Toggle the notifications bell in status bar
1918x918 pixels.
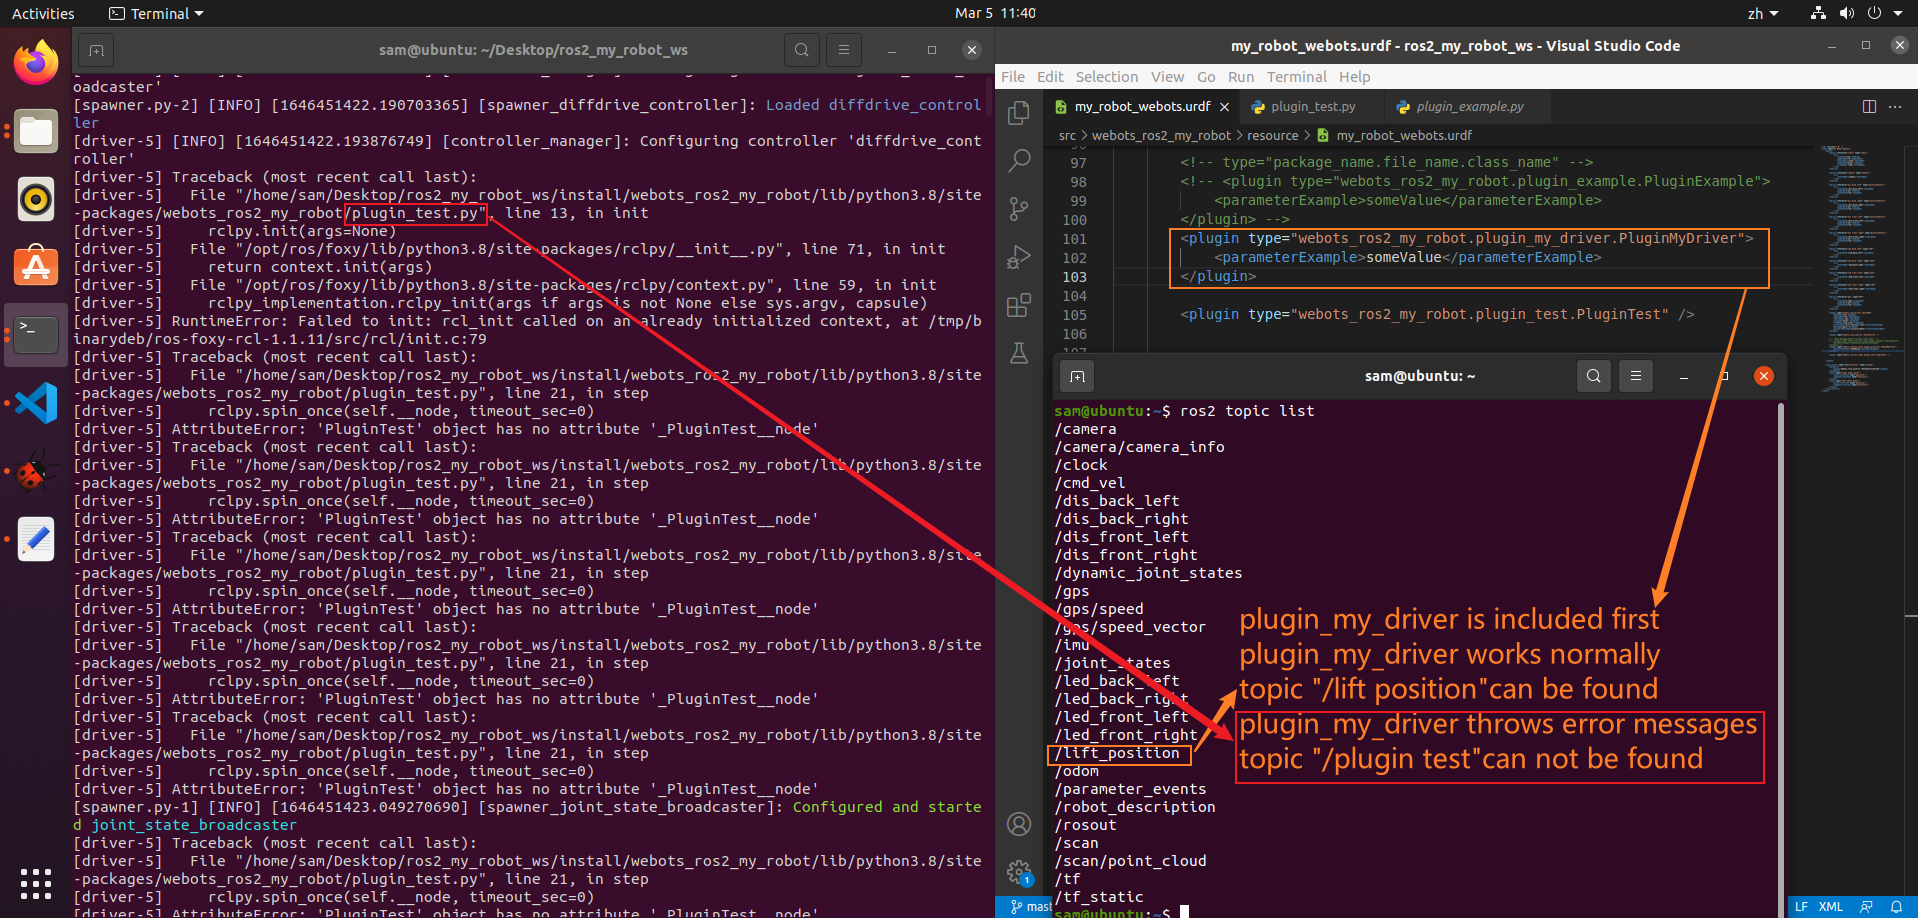(1898, 906)
